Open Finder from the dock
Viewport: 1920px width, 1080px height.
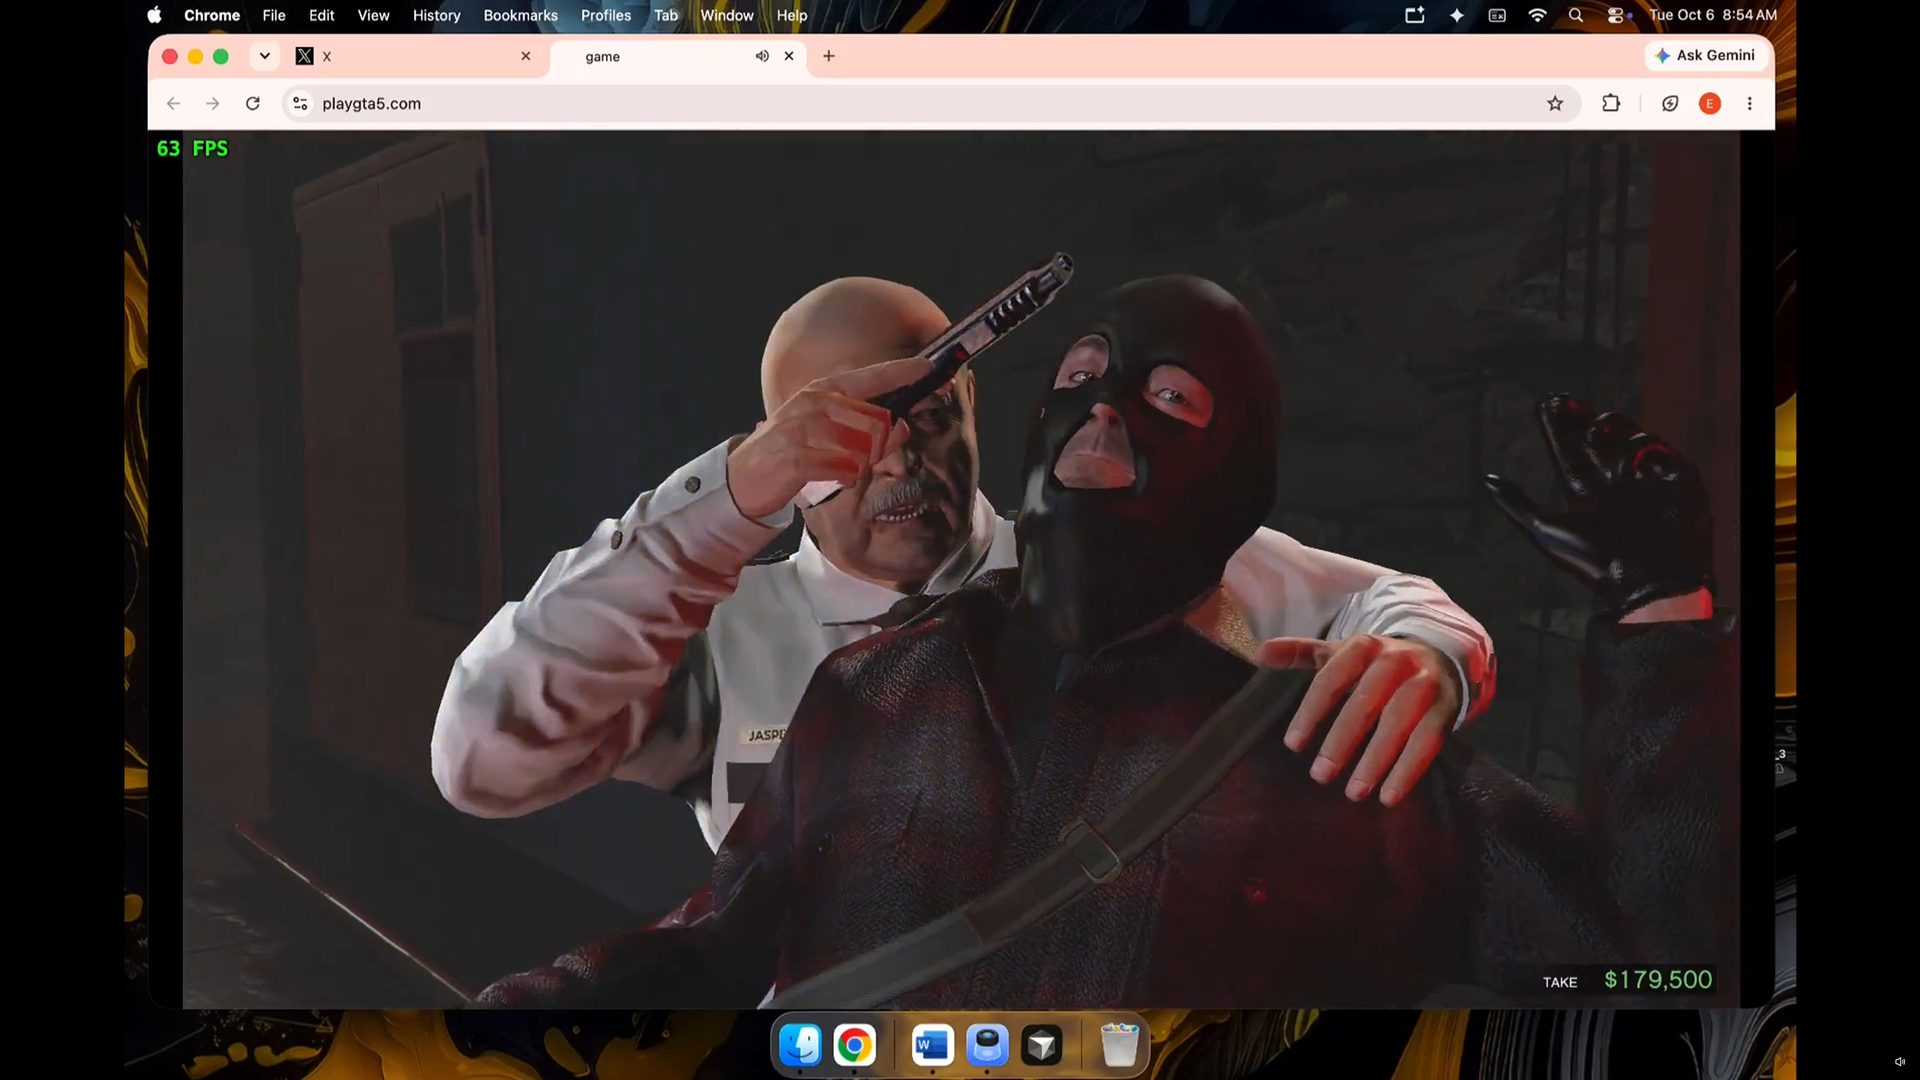pyautogui.click(x=800, y=1046)
